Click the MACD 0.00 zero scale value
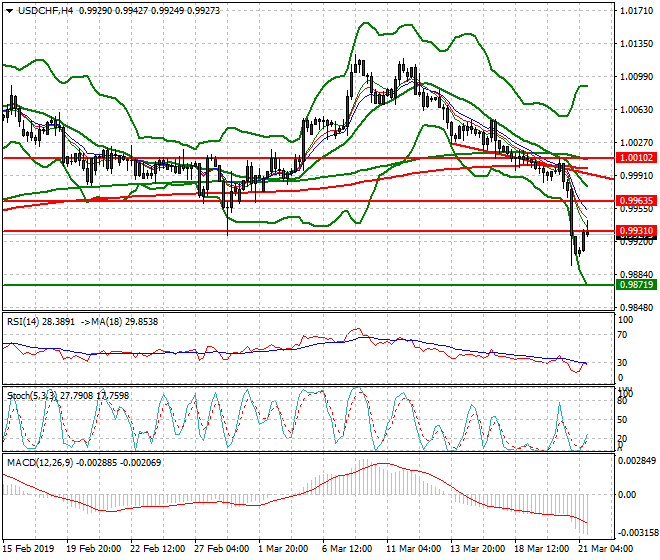This screenshot has width=660, height=560. click(x=627, y=495)
